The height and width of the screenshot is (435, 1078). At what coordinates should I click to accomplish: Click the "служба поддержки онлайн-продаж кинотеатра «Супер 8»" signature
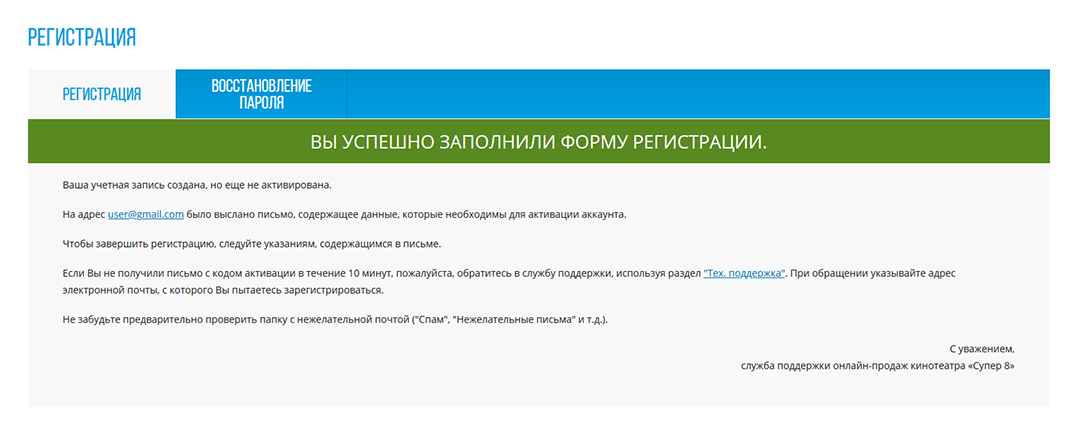tap(878, 366)
